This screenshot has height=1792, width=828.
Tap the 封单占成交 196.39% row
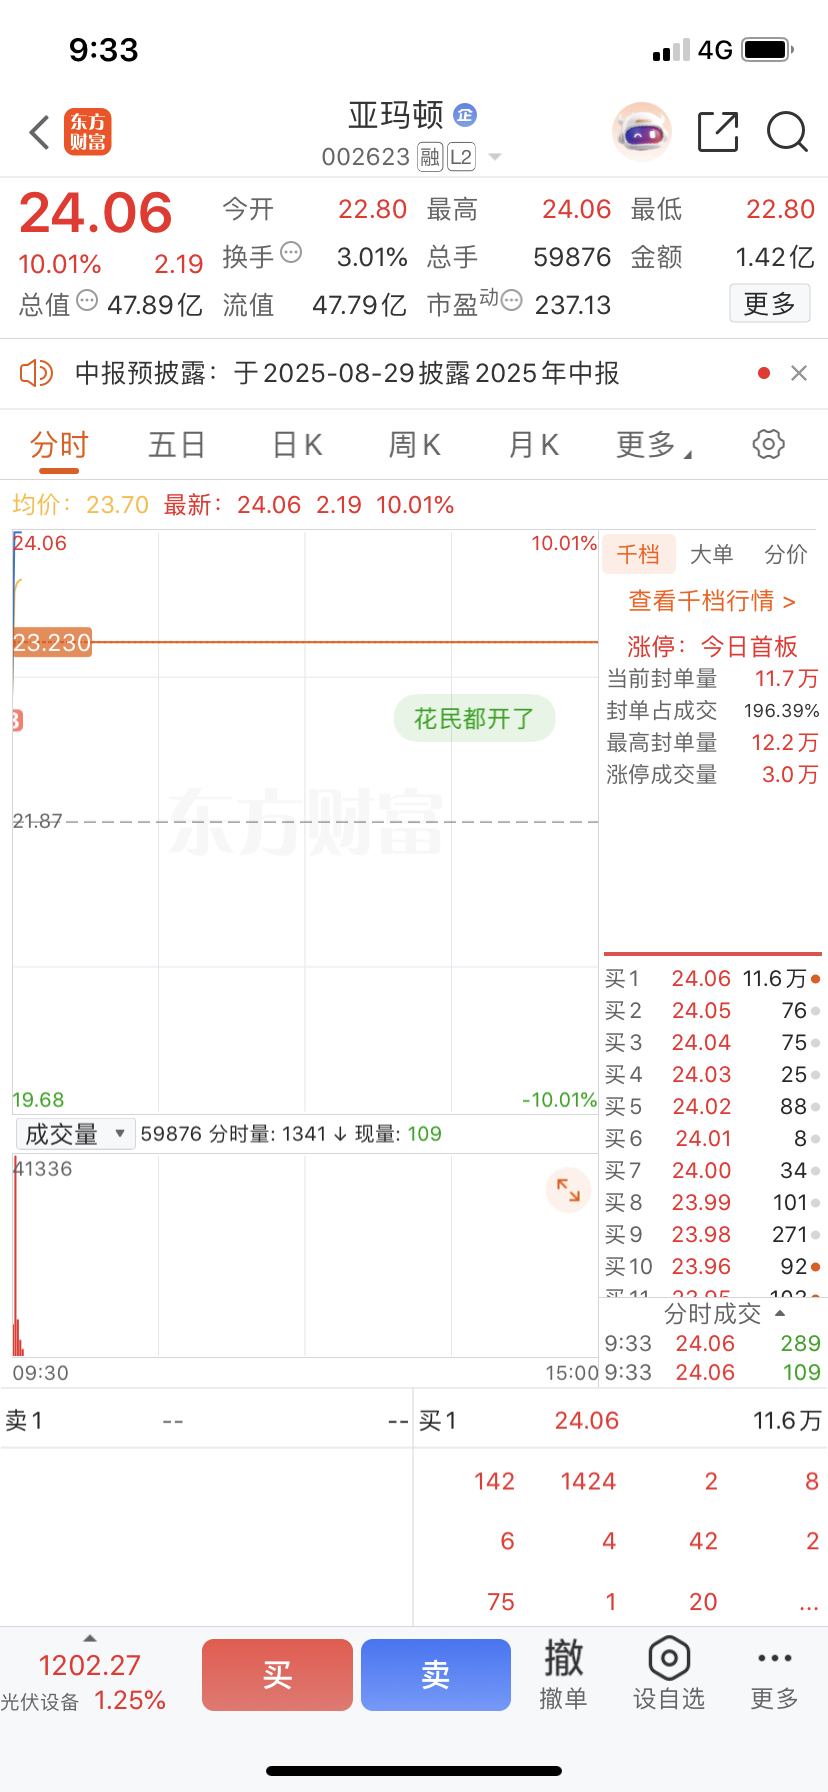tap(712, 710)
